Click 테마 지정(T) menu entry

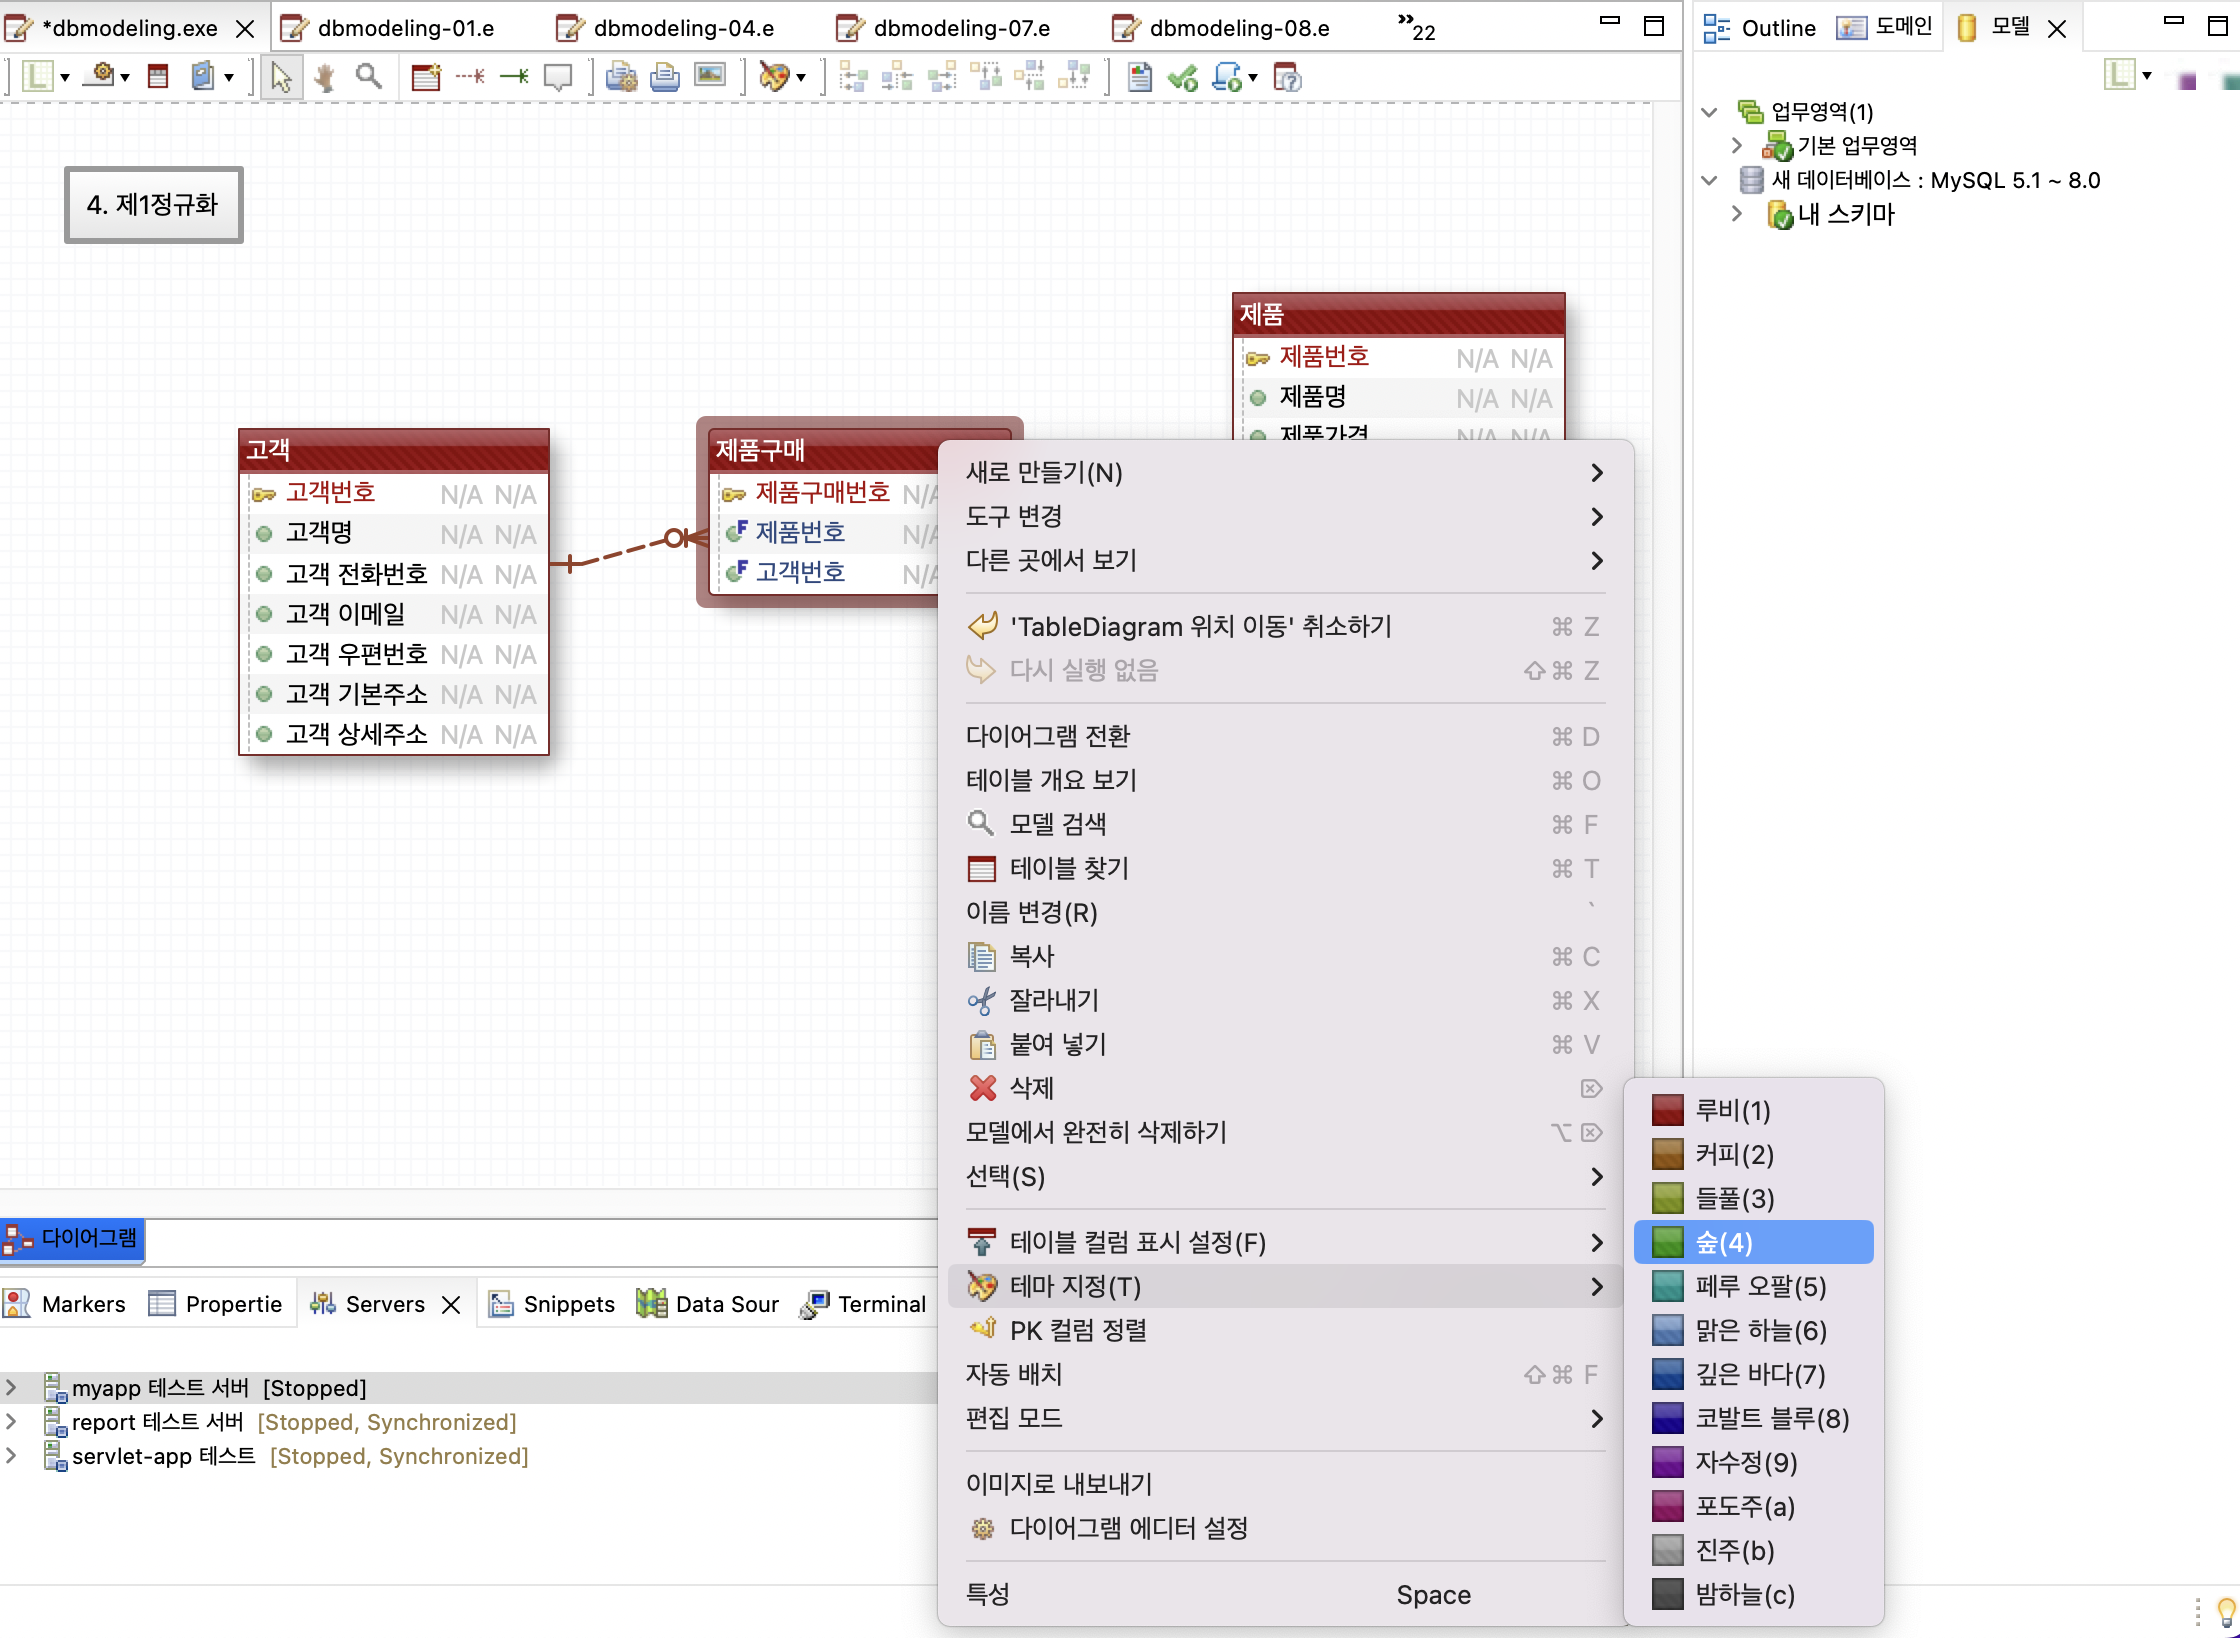(1285, 1287)
